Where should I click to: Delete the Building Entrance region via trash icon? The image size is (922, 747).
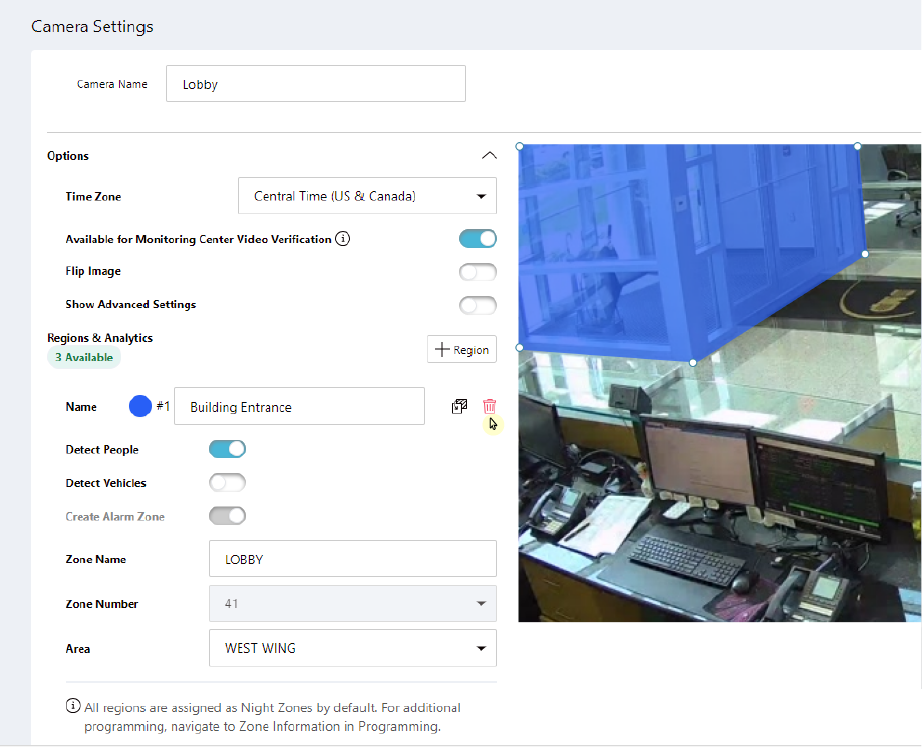coord(489,406)
